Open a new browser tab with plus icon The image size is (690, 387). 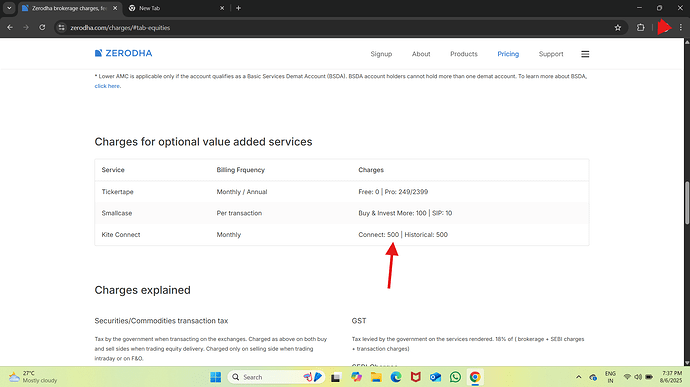(238, 8)
